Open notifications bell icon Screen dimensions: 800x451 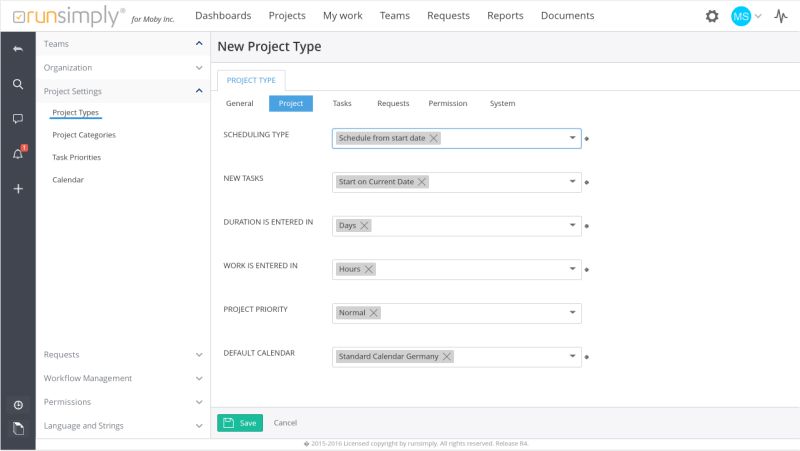19,153
